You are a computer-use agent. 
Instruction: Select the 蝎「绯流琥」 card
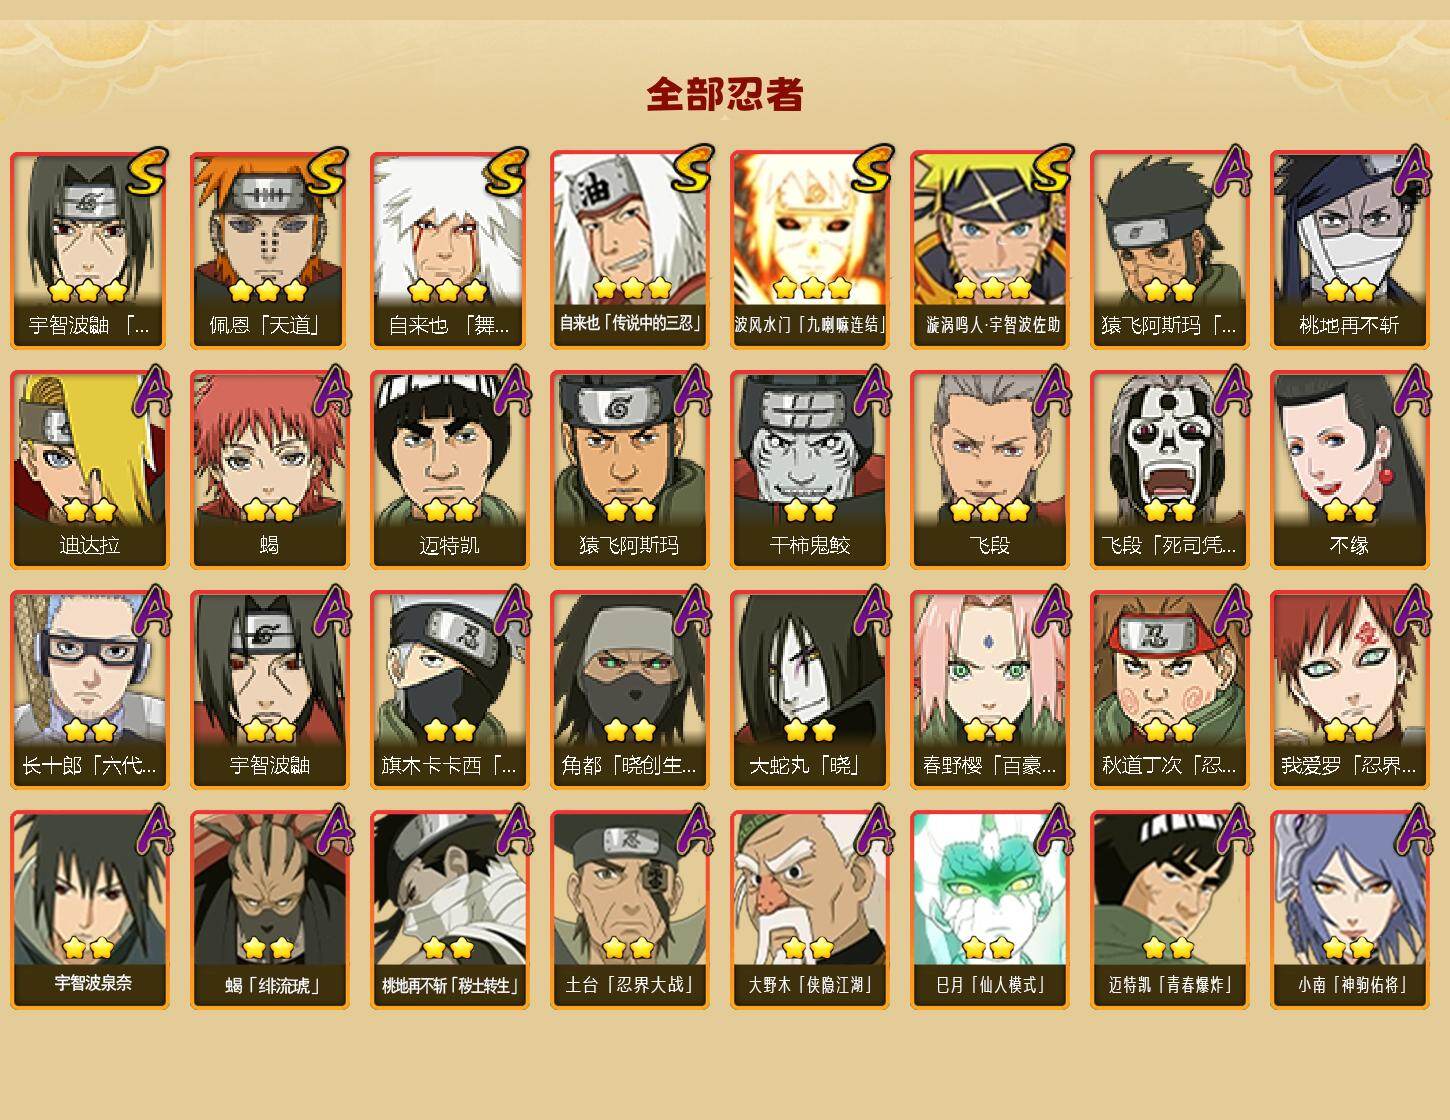tap(269, 910)
